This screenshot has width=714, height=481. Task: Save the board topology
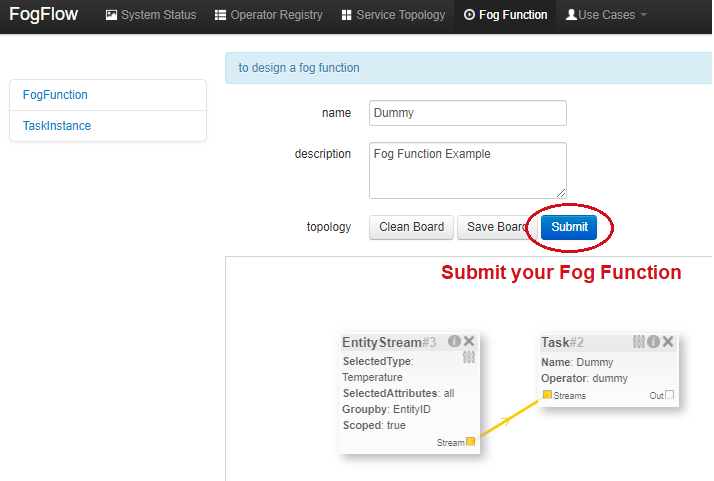[x=496, y=227]
